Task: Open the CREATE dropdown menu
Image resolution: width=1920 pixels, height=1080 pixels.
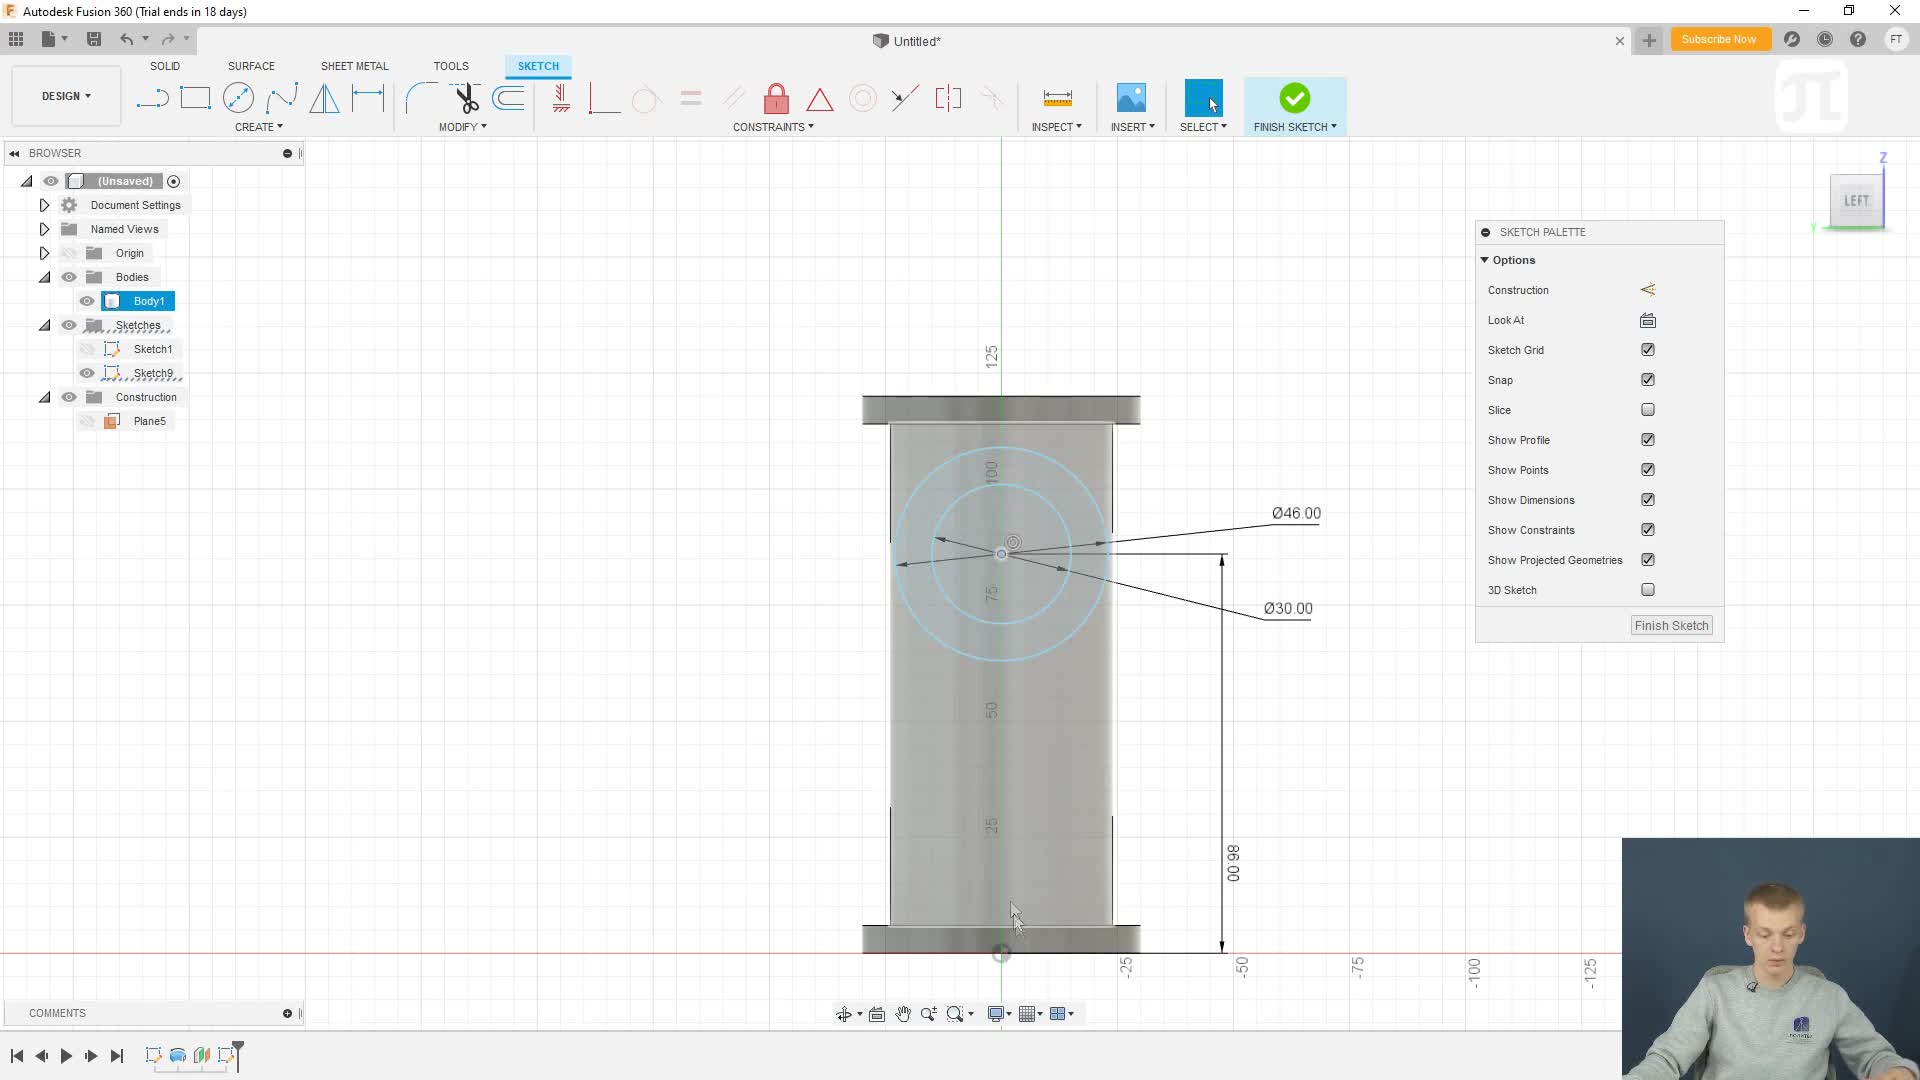Action: [259, 127]
